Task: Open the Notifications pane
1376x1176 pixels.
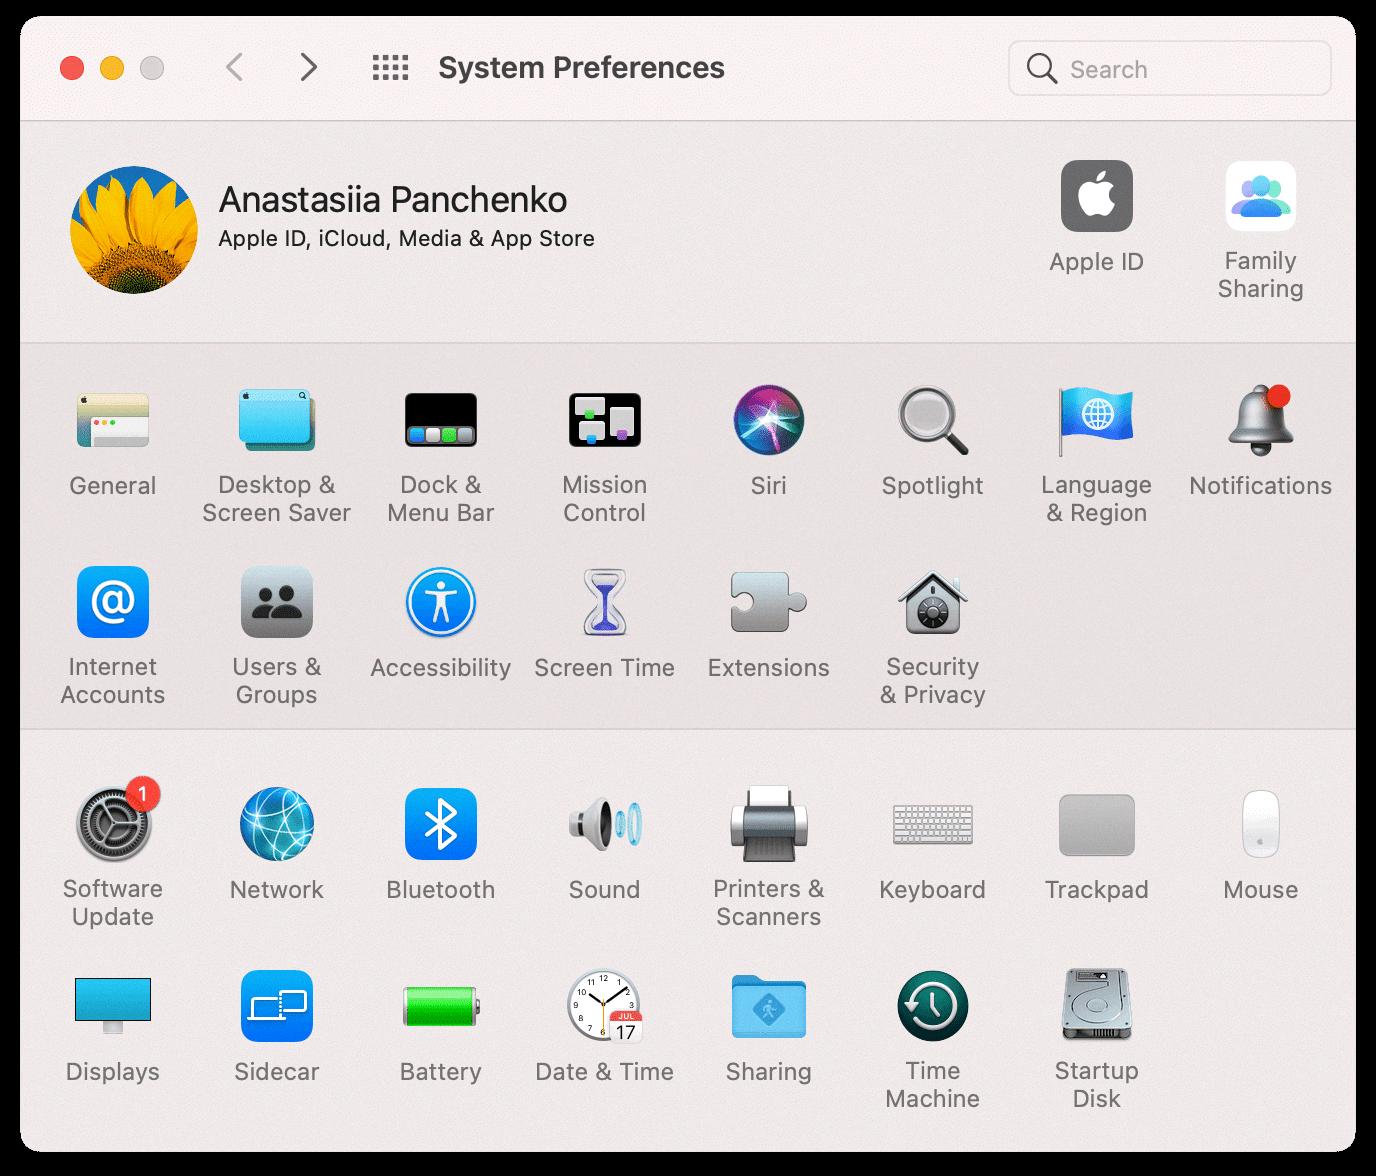Action: 1260,420
